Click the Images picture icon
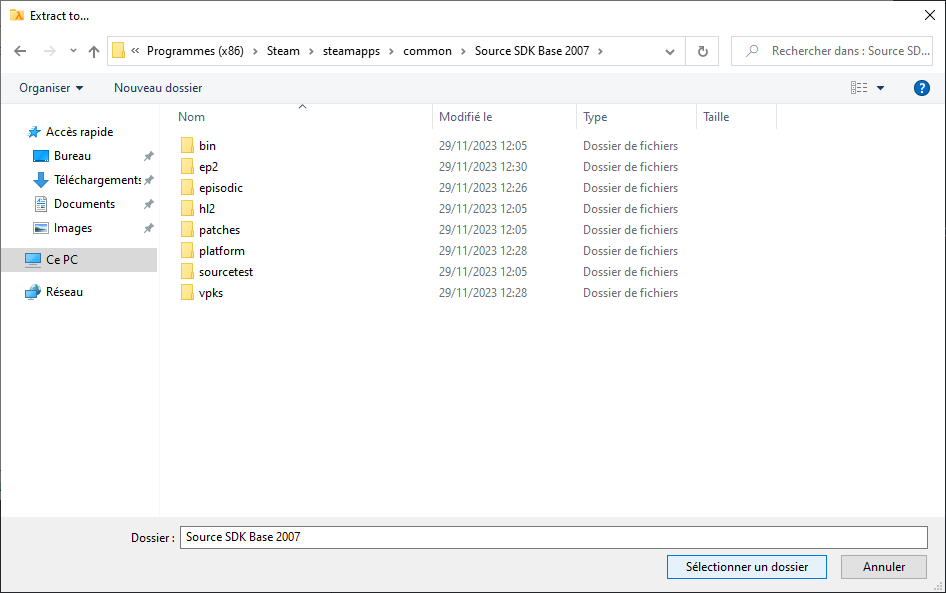This screenshot has width=946, height=593. pos(40,229)
